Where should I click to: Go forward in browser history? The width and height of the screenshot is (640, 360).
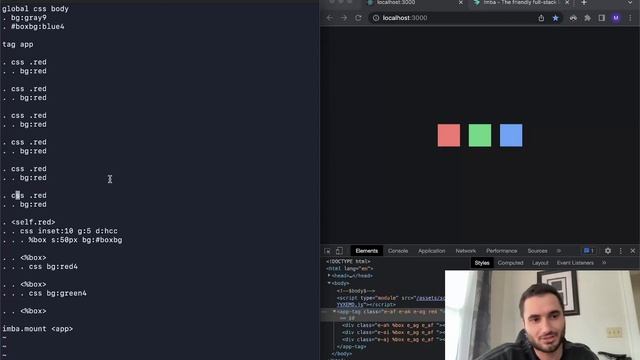pos(344,18)
